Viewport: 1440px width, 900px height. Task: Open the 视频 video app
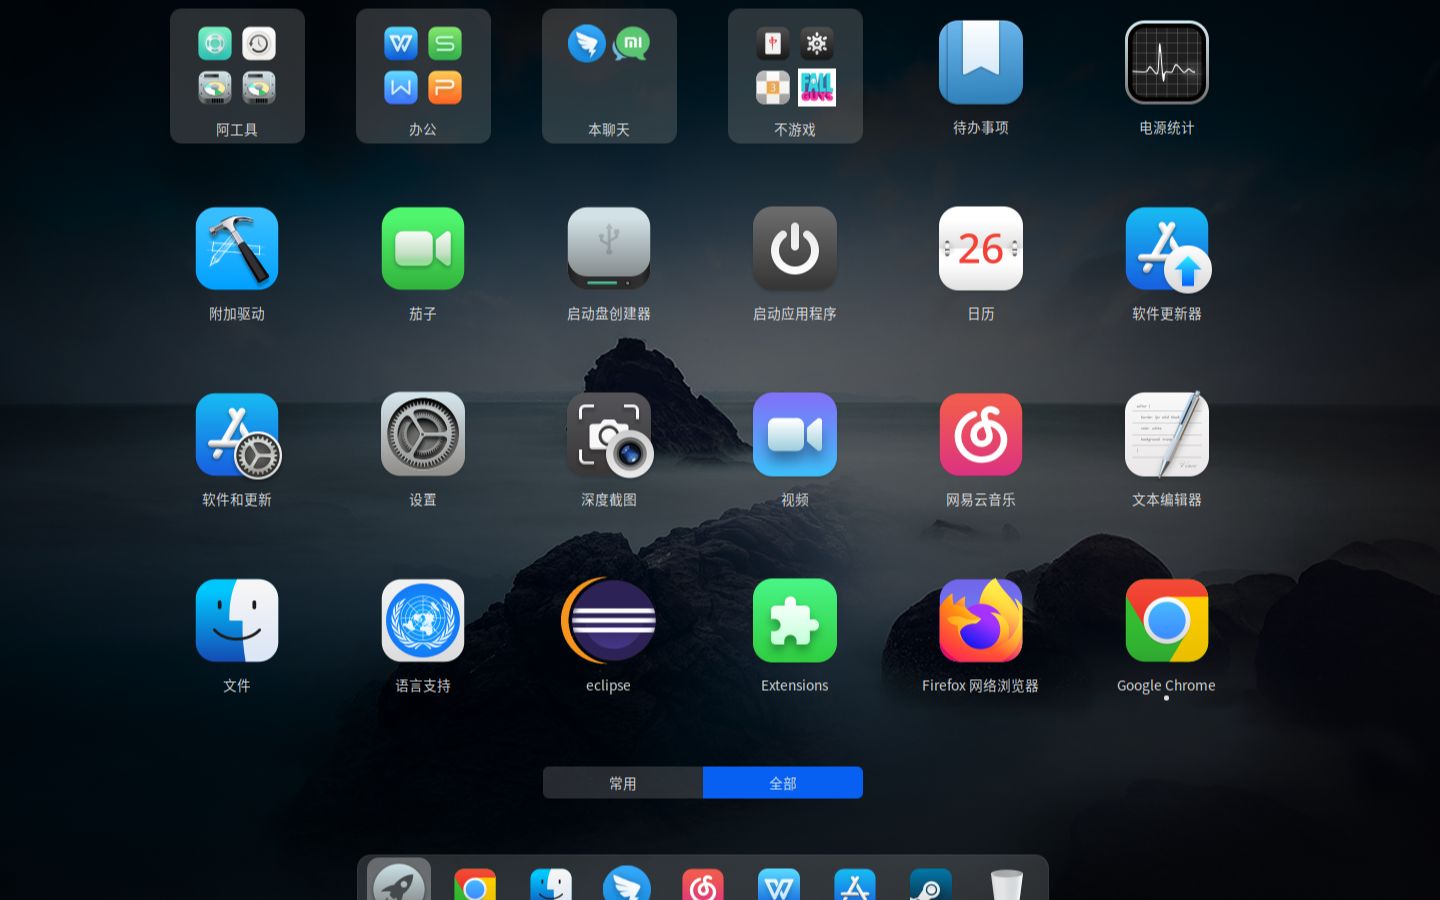795,435
